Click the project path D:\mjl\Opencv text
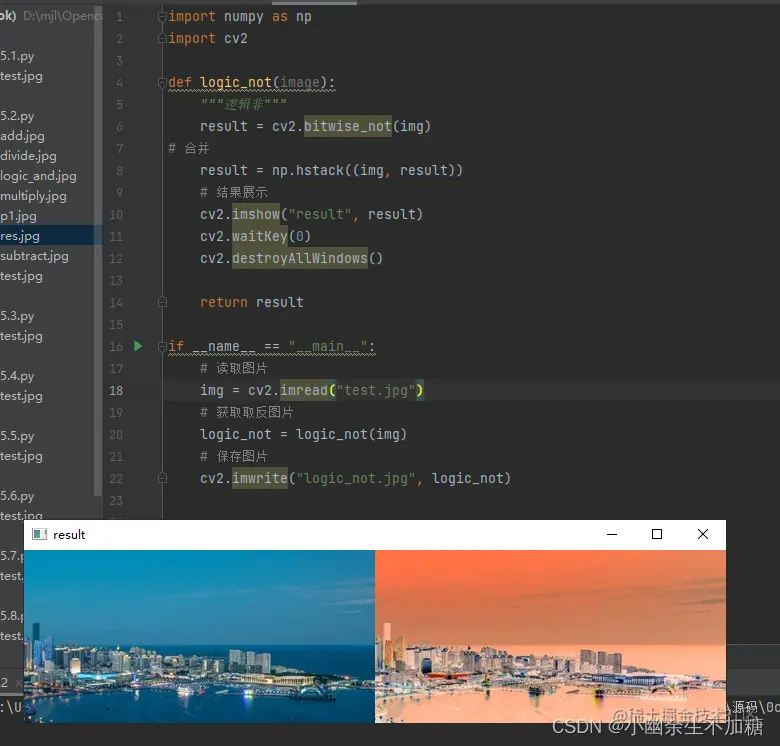Viewport: 780px width, 746px height. (62, 16)
